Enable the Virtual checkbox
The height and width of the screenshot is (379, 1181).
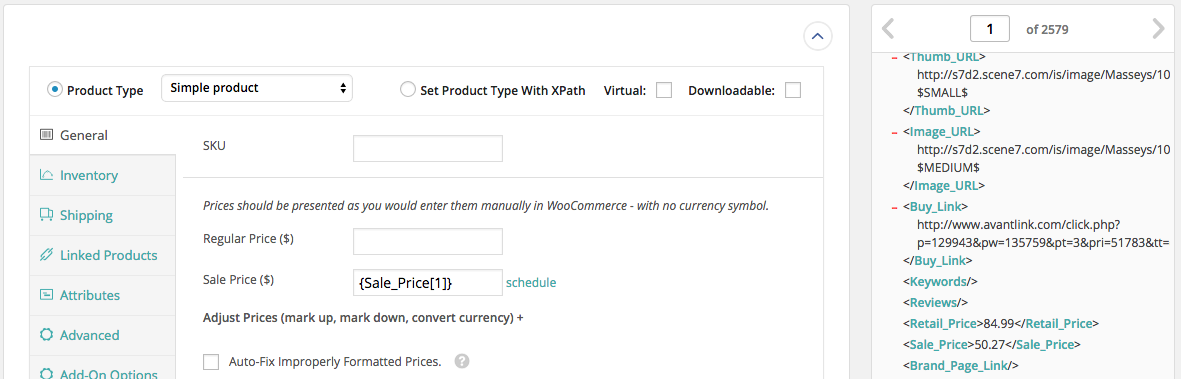tap(664, 90)
